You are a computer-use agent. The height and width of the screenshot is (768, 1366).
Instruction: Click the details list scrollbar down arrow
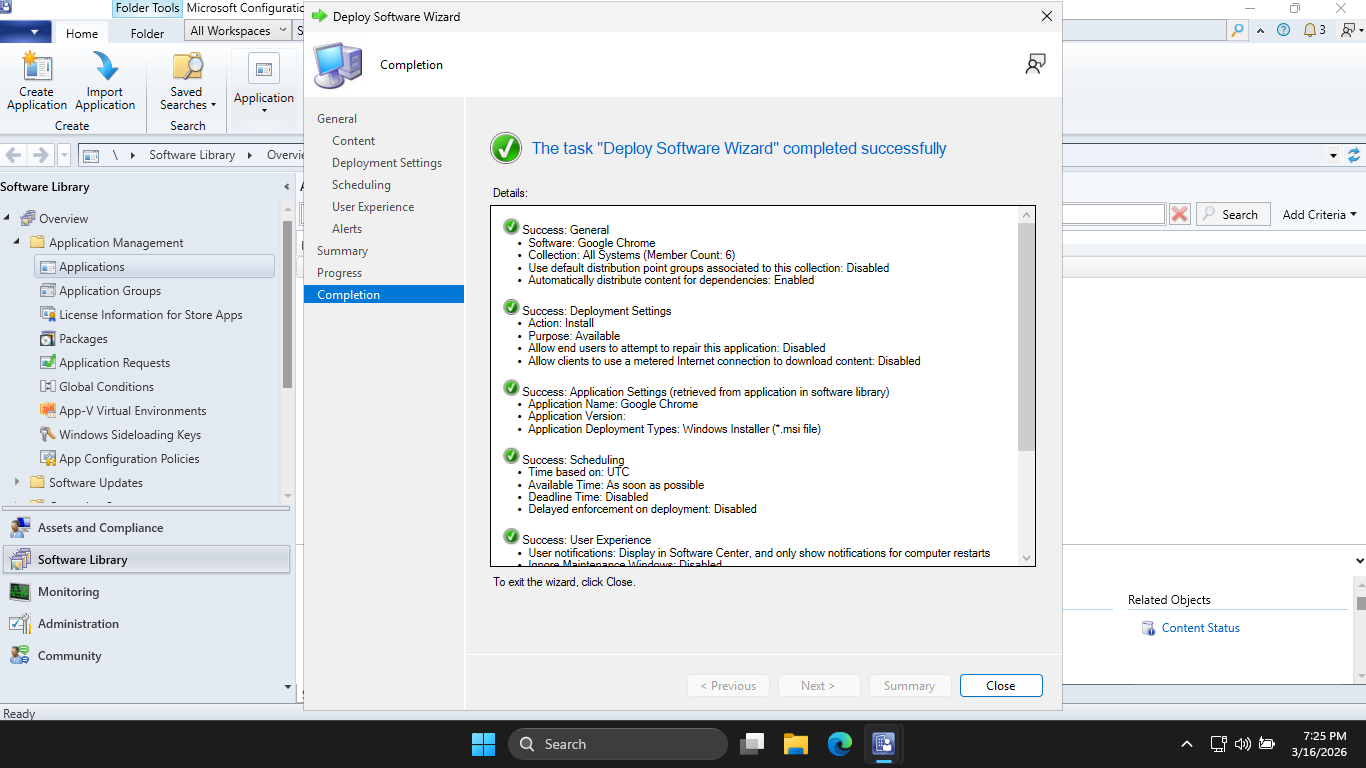(1026, 558)
